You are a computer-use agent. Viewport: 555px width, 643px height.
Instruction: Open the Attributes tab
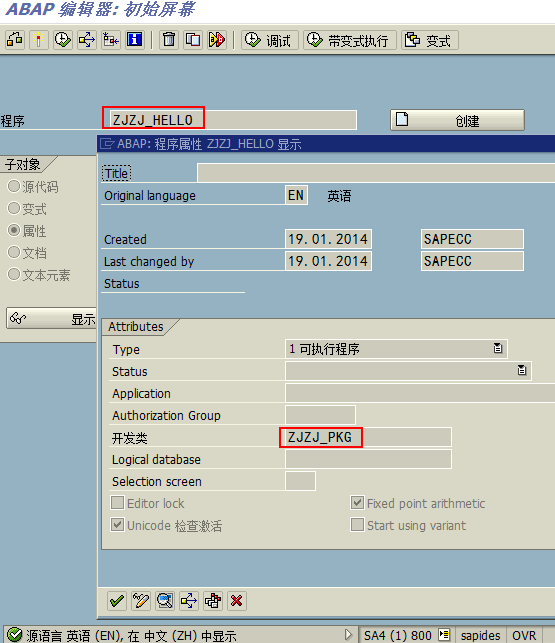[x=136, y=327]
